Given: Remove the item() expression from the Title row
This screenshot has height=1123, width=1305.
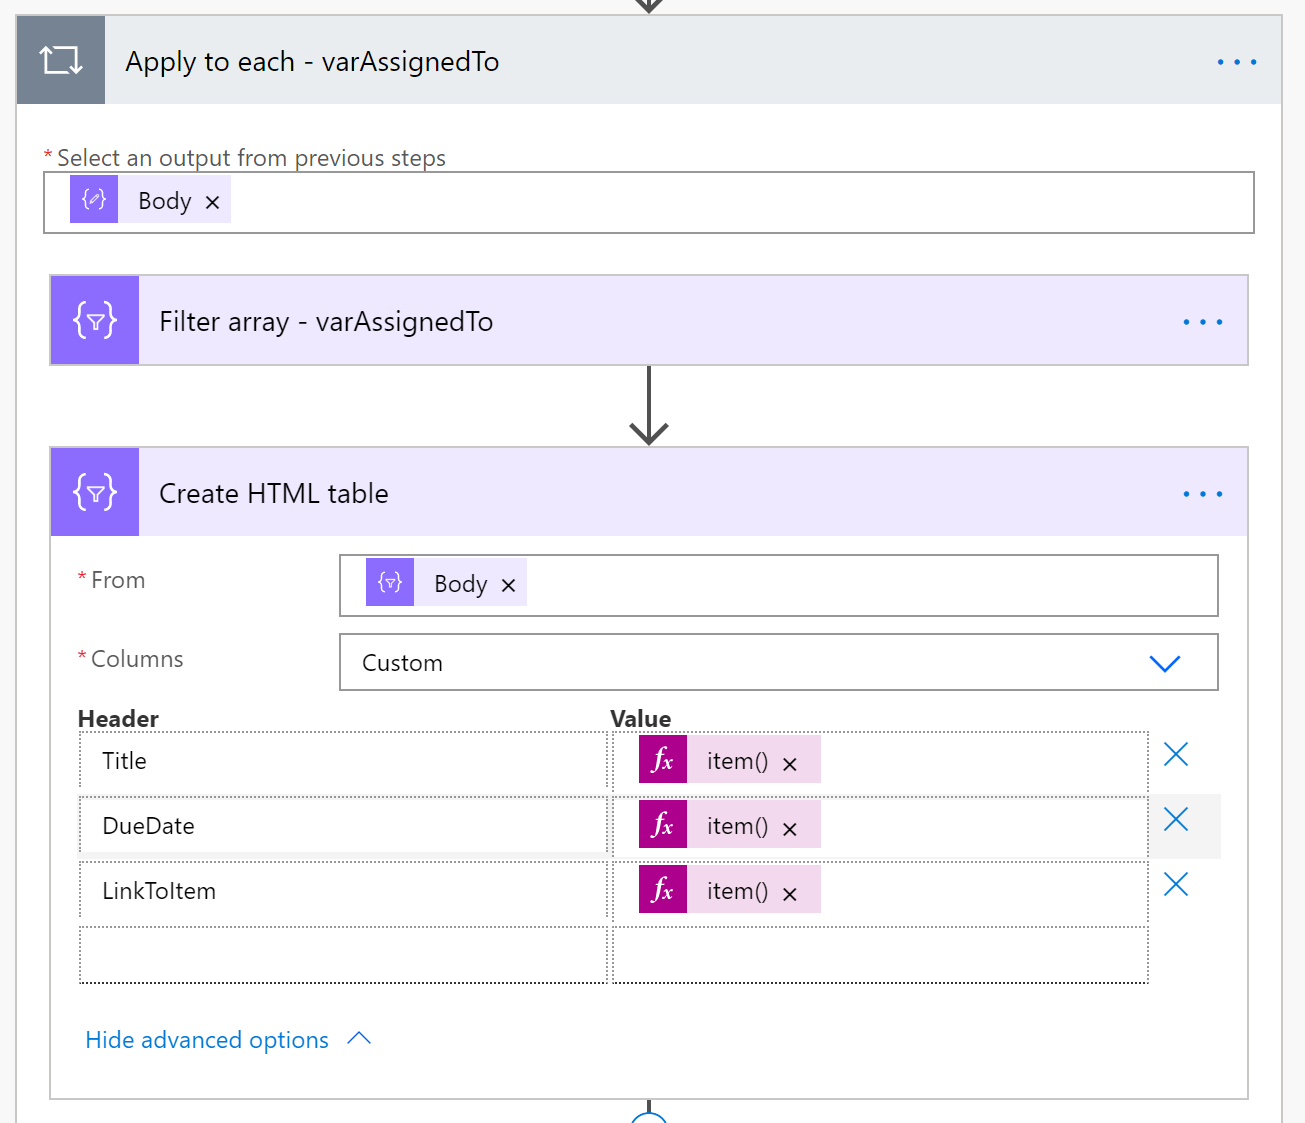Looking at the screenshot, I should pyautogui.click(x=789, y=761).
